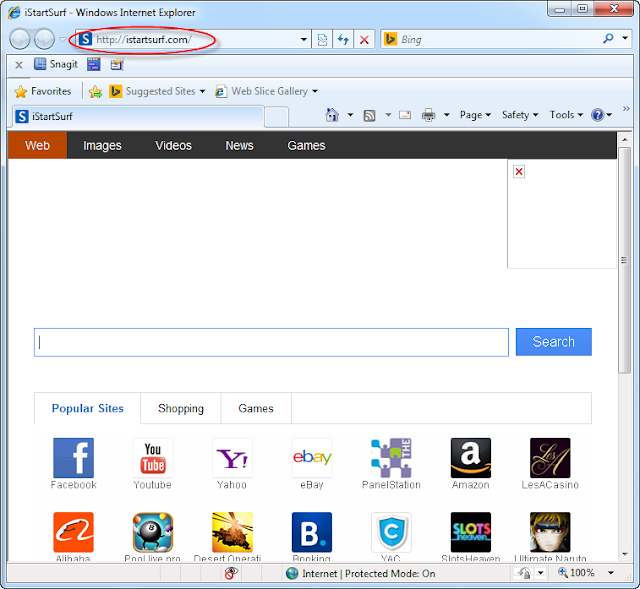
Task: Select the Games tab beside Shopping
Action: (256, 408)
